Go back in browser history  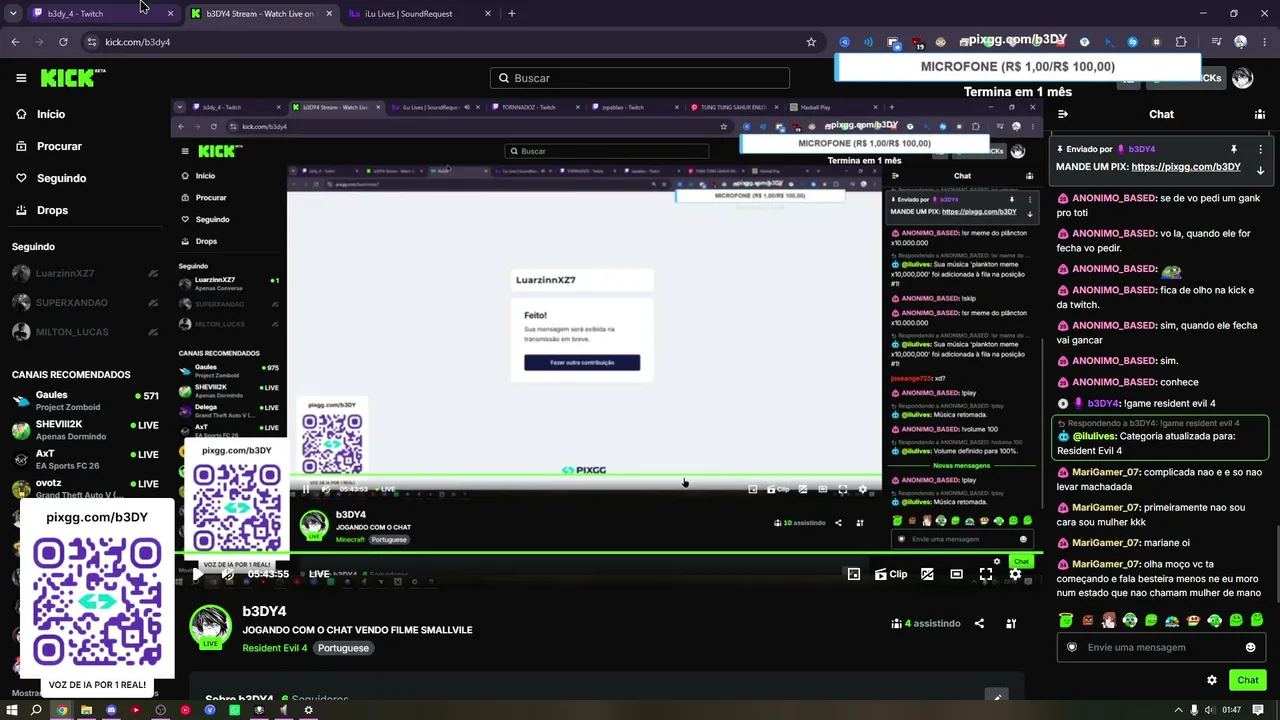point(15,42)
